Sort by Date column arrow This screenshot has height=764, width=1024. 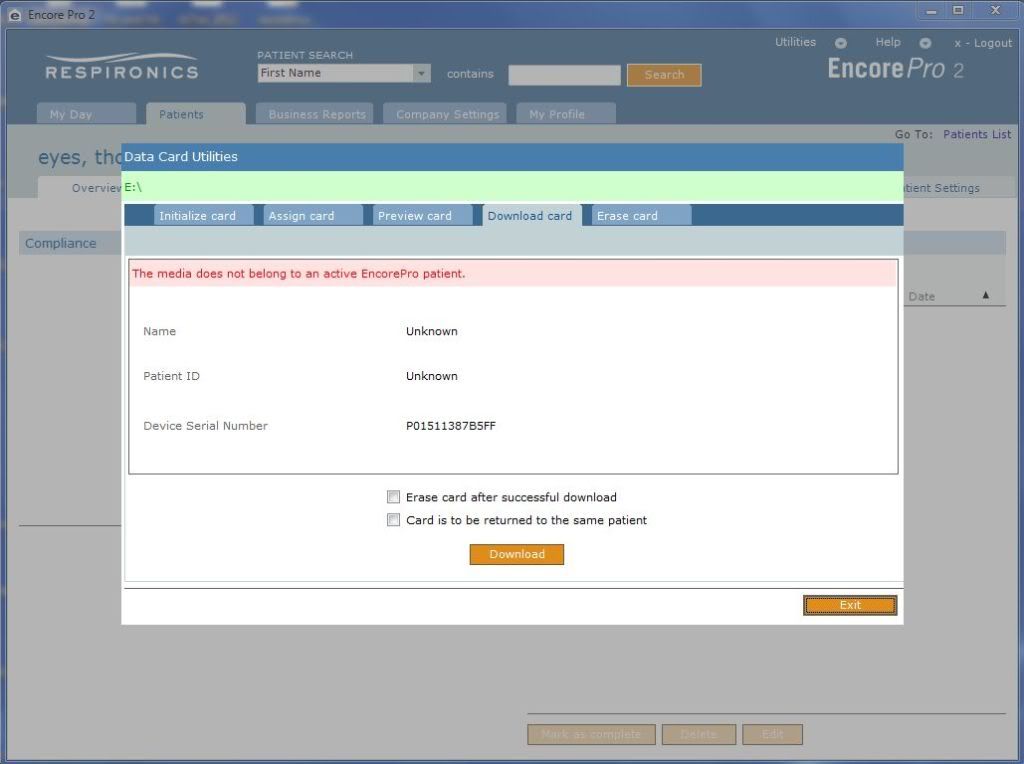pos(985,295)
